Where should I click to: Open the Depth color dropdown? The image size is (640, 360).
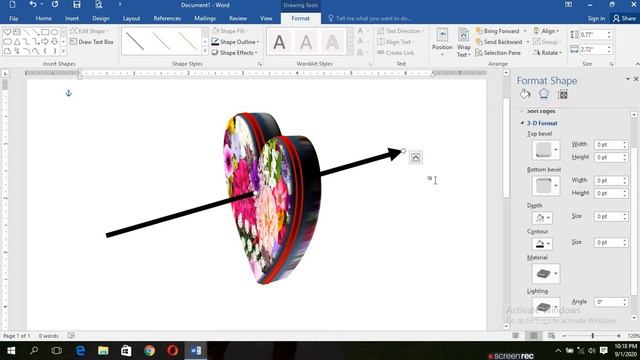coord(542,218)
